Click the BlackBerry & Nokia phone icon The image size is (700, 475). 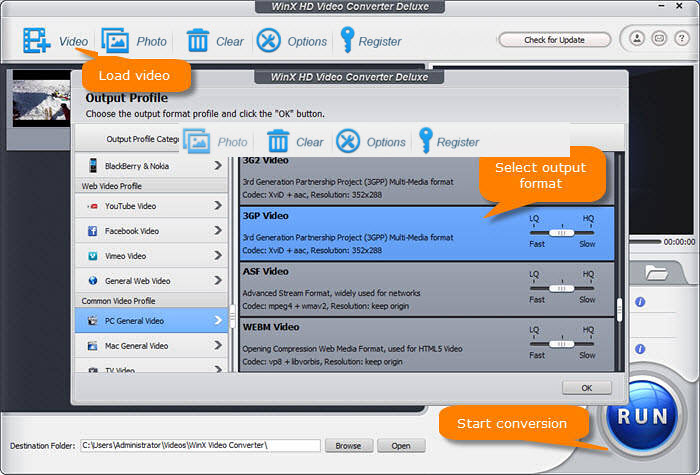coord(93,166)
